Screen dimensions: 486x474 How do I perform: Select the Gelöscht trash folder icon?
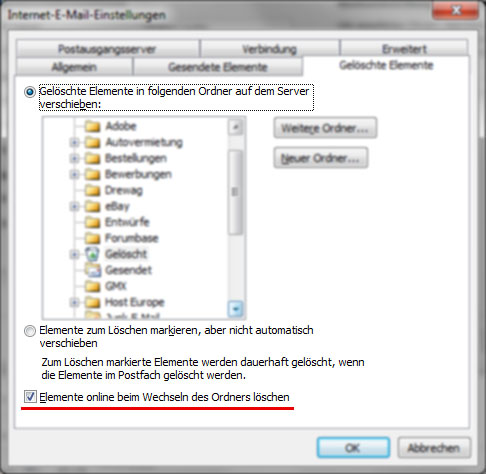[92, 254]
